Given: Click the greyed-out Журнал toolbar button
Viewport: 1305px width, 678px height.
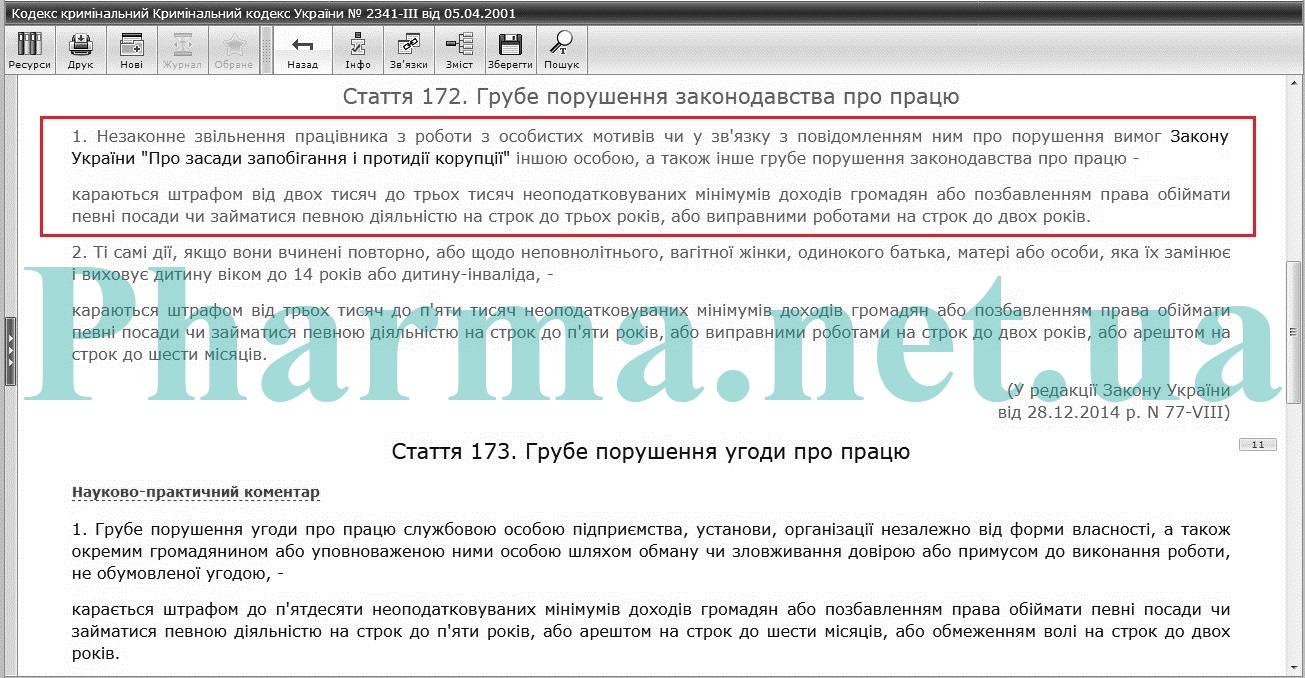Looking at the screenshot, I should pos(182,50).
